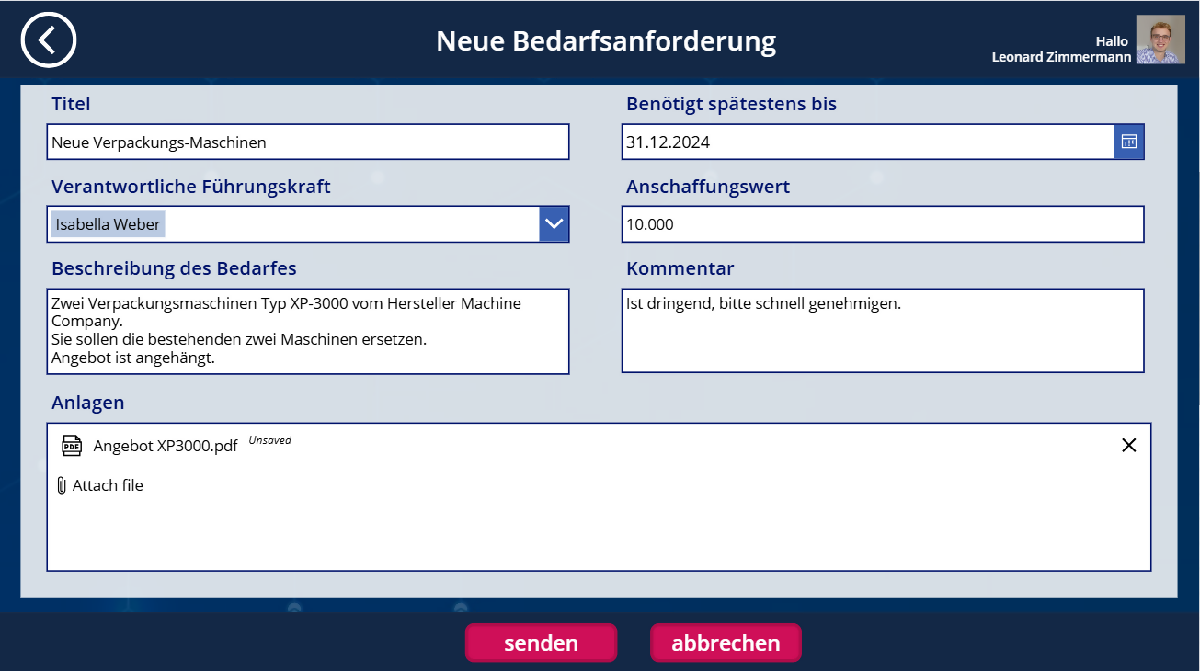Click the PDF icon of the attachment

click(x=71, y=446)
